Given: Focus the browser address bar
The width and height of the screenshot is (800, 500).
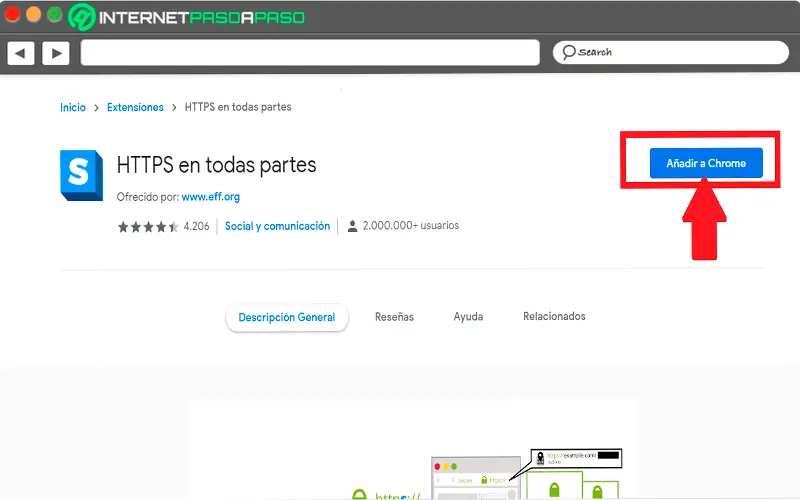Looking at the screenshot, I should 310,53.
